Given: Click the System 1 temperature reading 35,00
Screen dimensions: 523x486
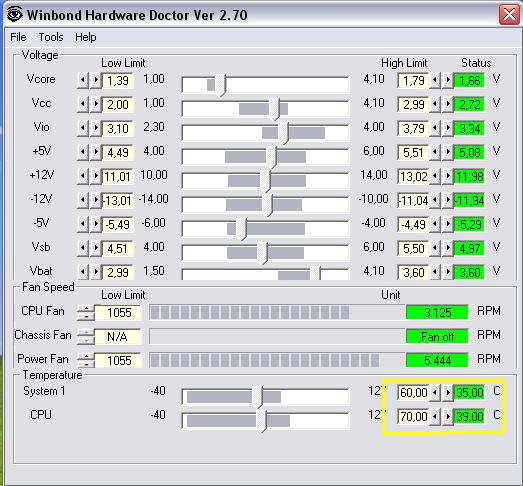Looking at the screenshot, I should [469, 393].
